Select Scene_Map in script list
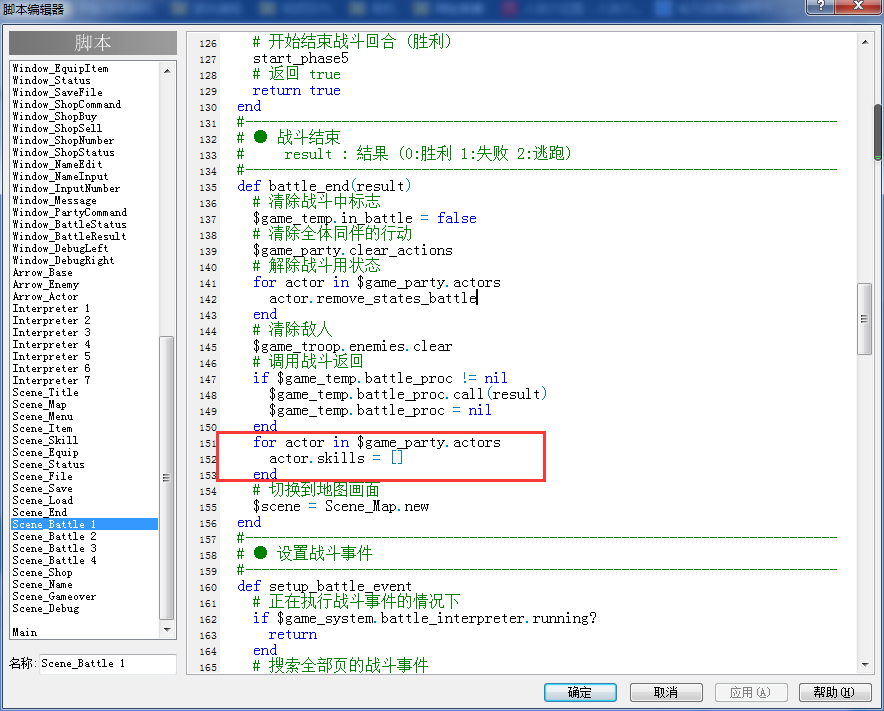Screen dimensions: 884x711 tap(39, 404)
